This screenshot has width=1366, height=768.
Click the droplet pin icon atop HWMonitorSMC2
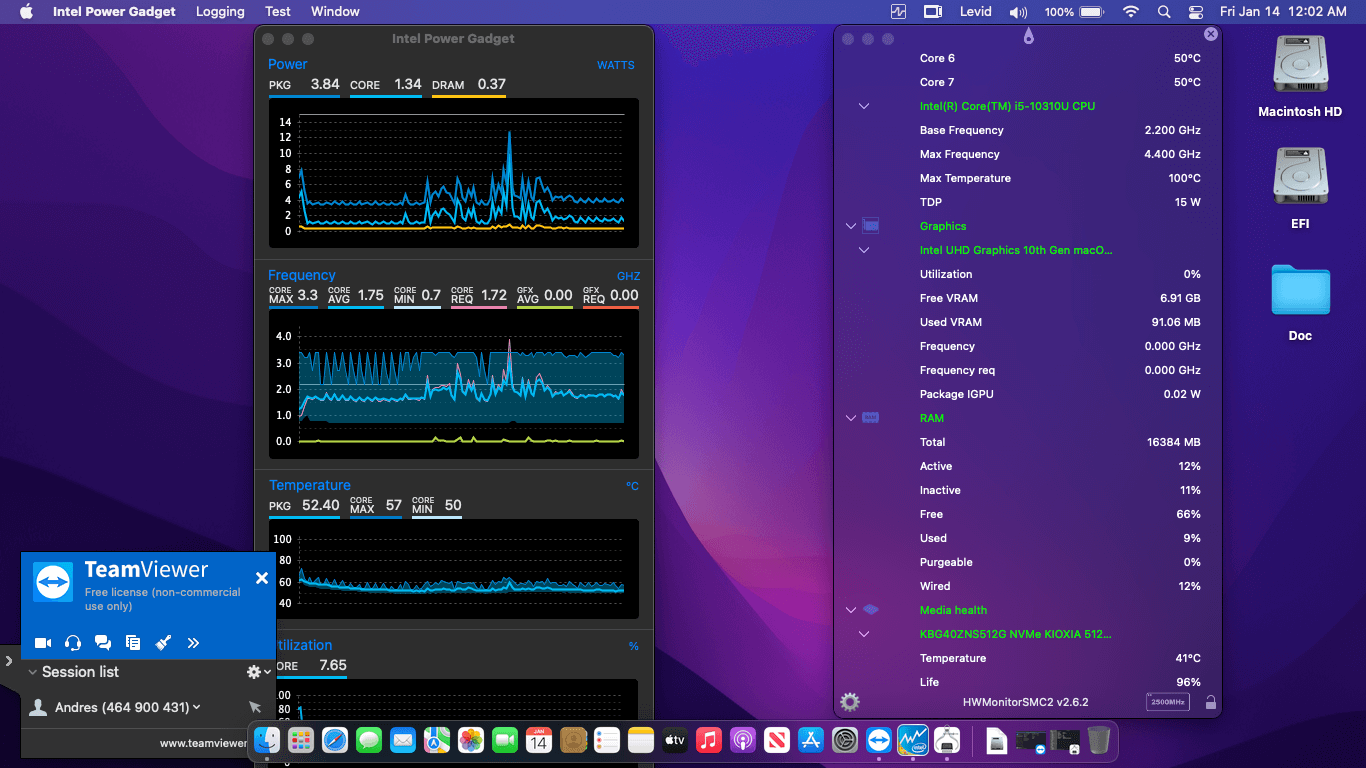[1028, 36]
